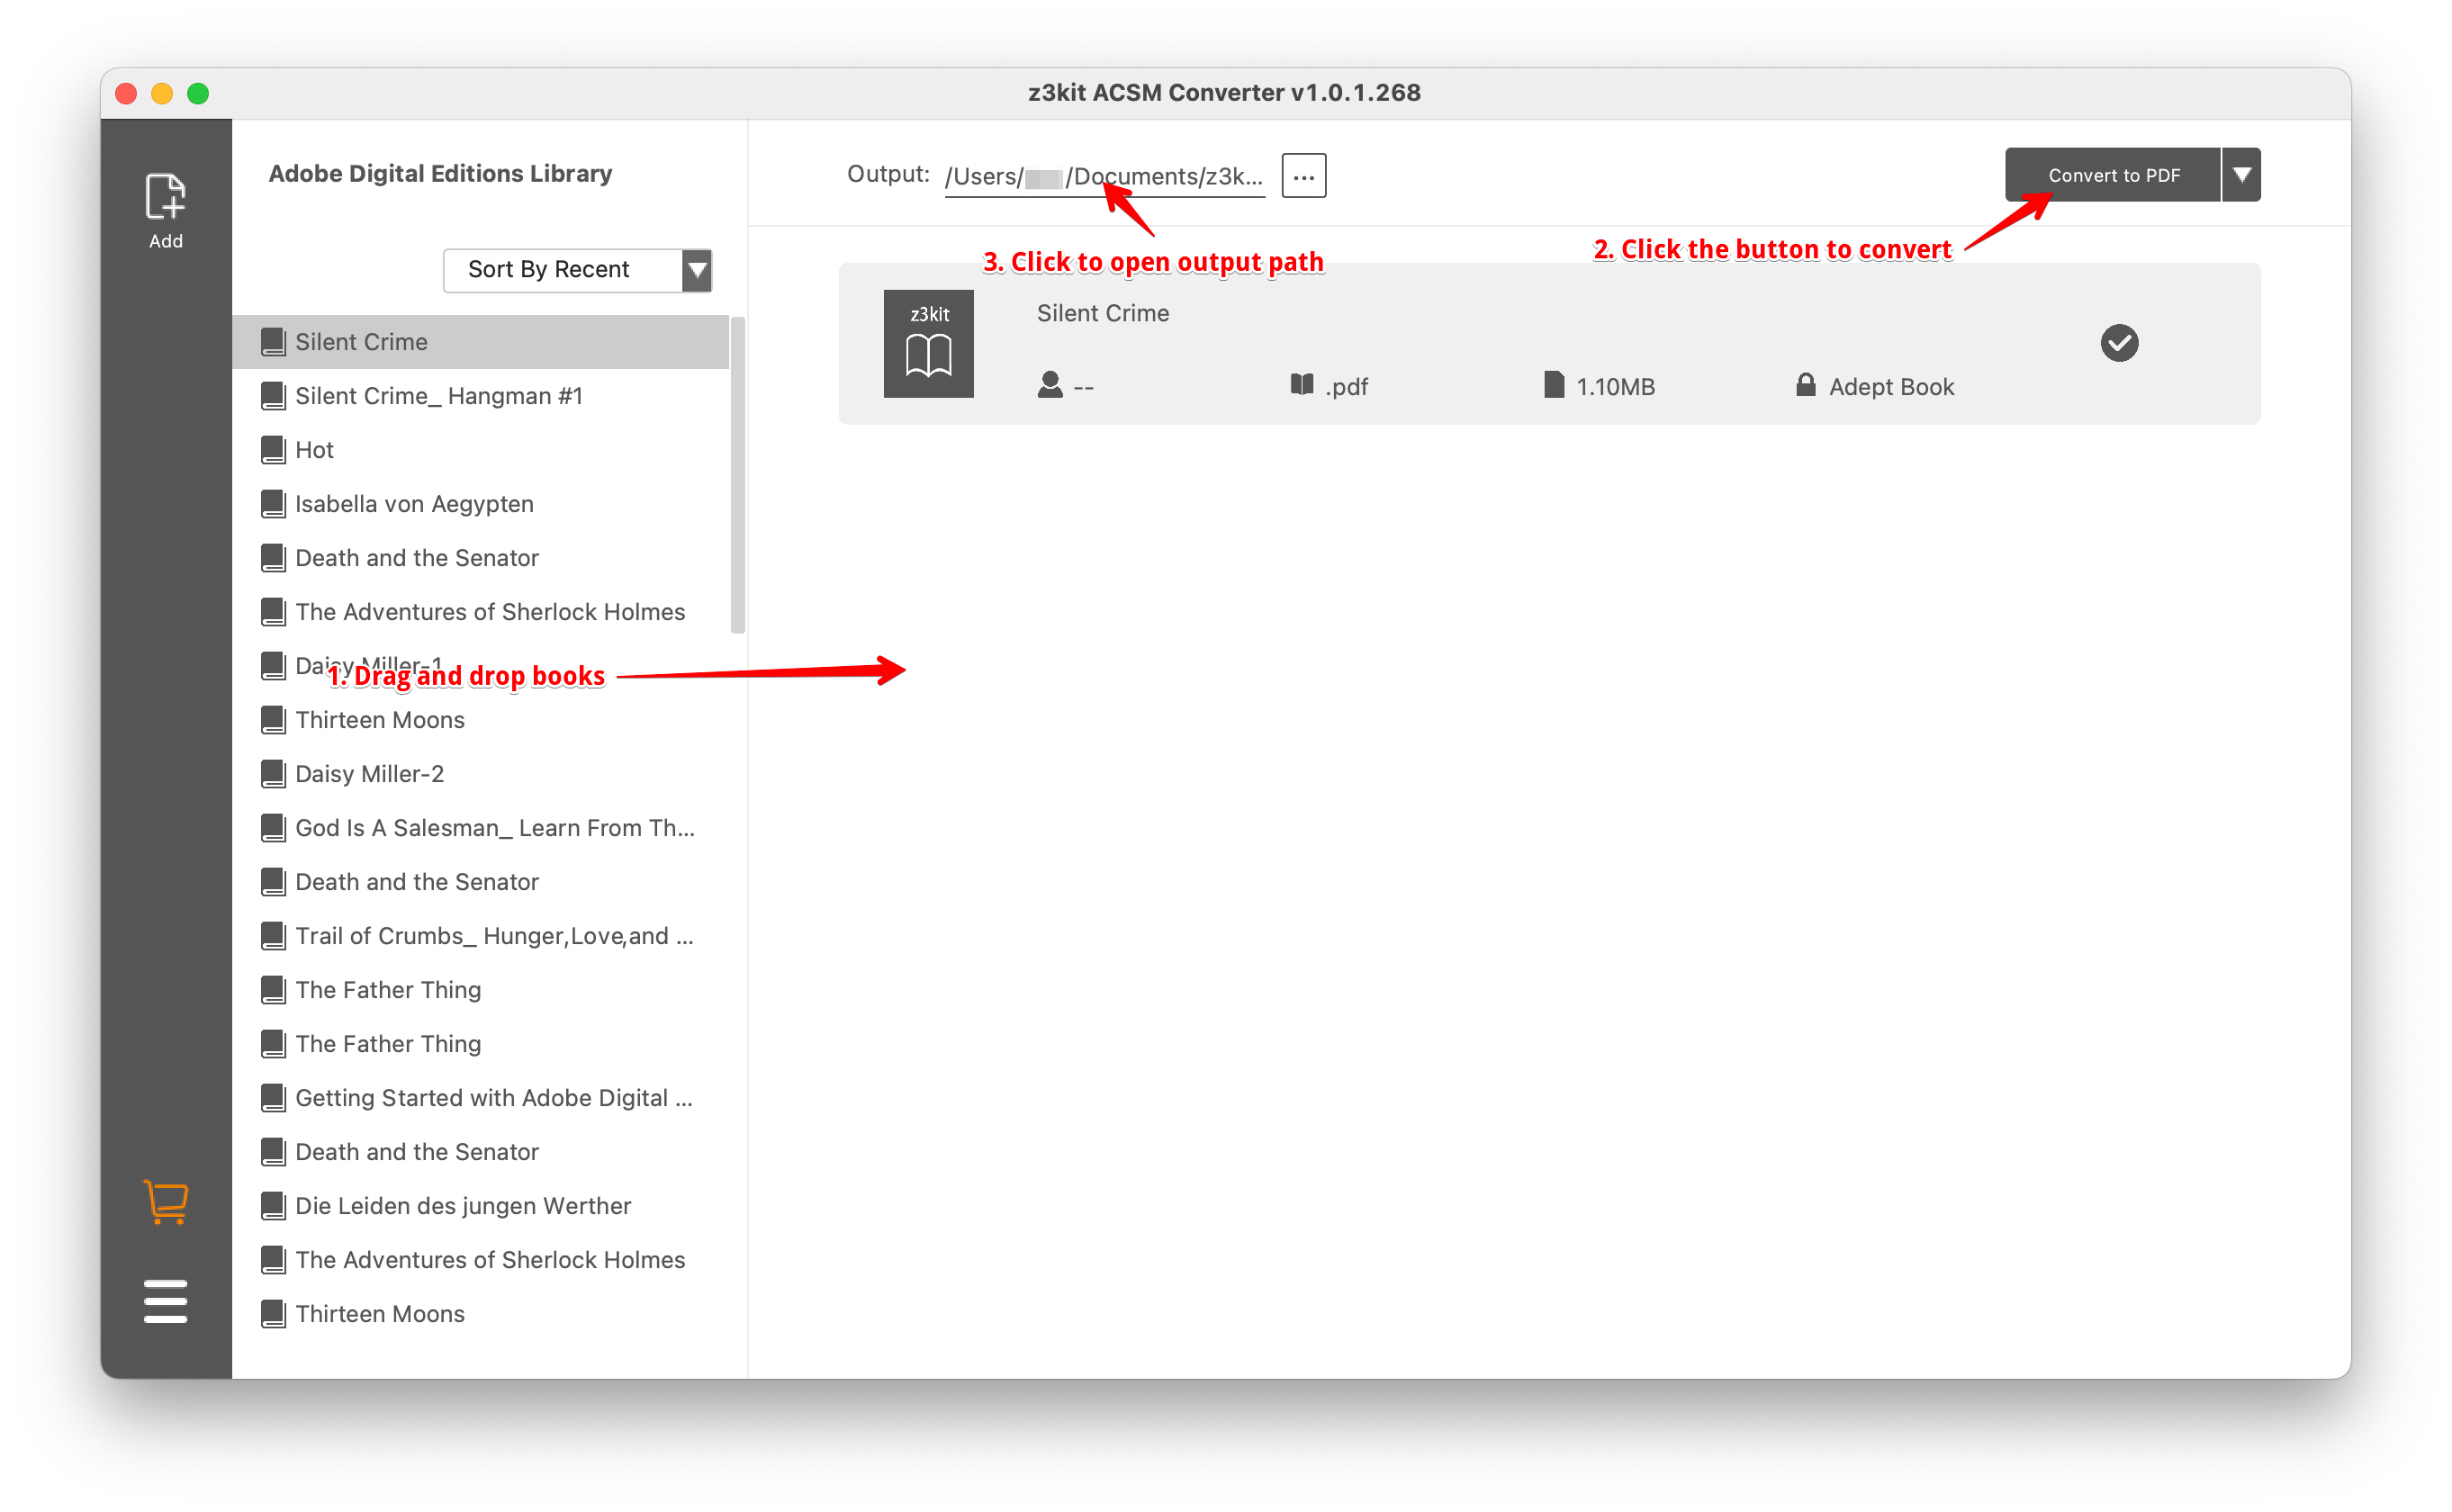Click the library list scrollbar
The height and width of the screenshot is (1512, 2452).
click(739, 470)
